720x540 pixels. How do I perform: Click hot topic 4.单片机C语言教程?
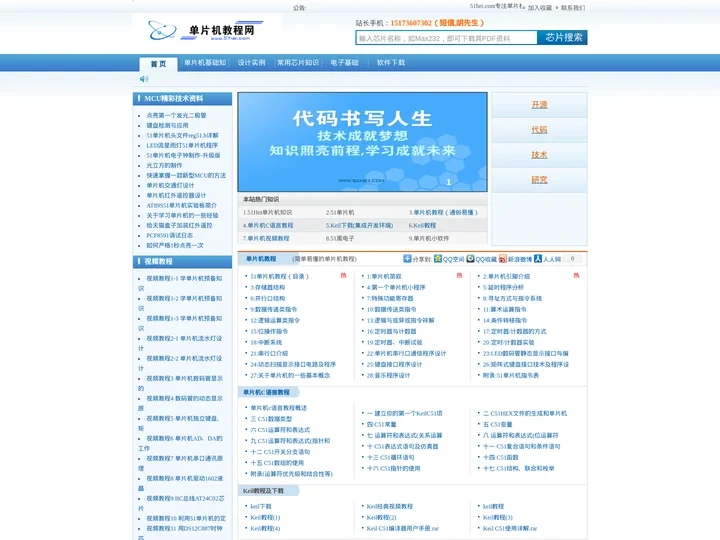pyautogui.click(x=268, y=225)
